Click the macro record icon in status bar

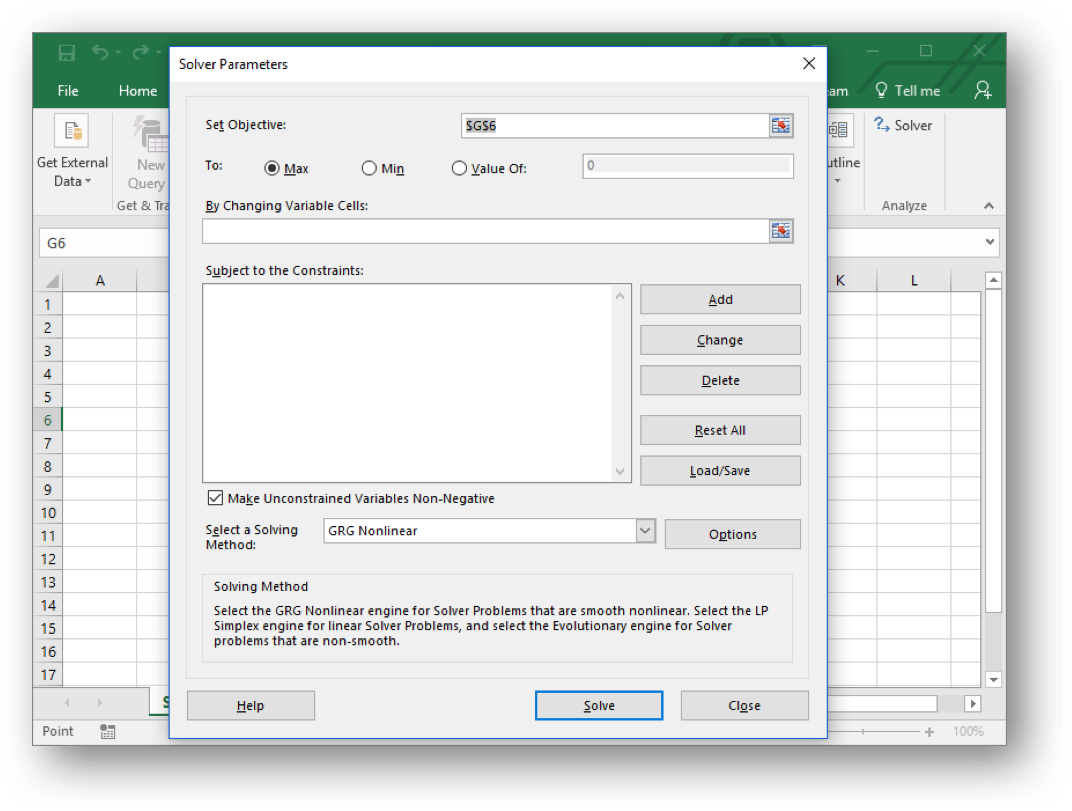(108, 731)
